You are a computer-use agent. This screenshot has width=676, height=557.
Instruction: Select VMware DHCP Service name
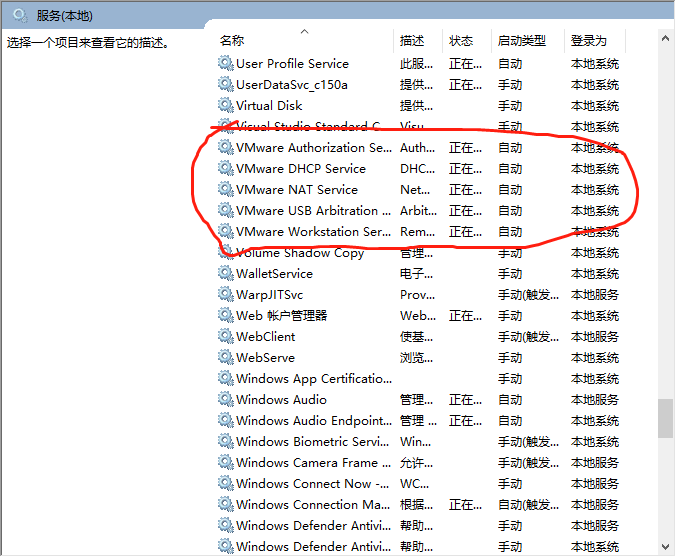click(301, 169)
